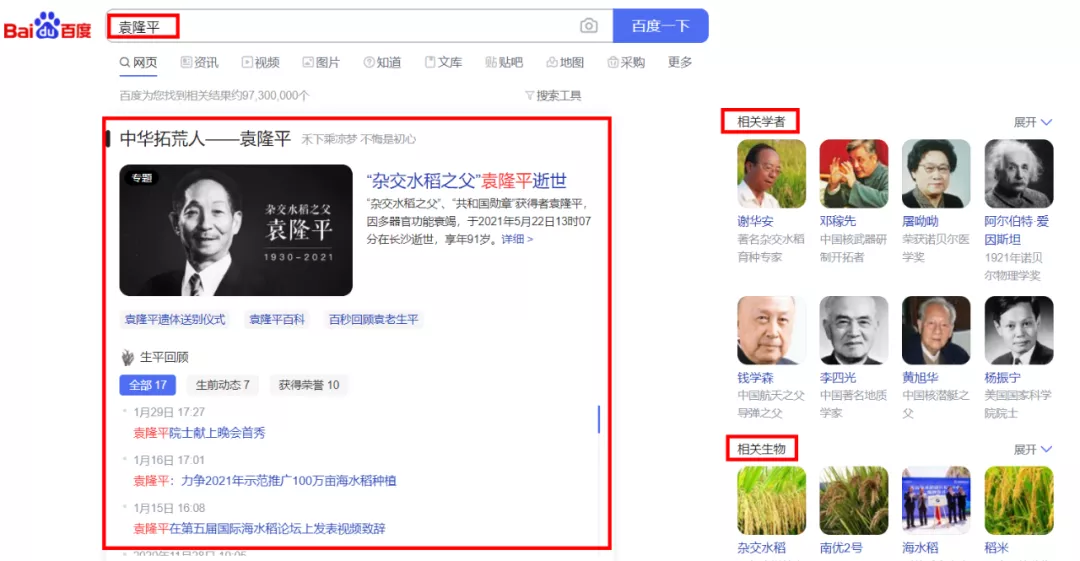The height and width of the screenshot is (561, 1080).
Task: Switch to the 采购 tab
Action: 625,63
